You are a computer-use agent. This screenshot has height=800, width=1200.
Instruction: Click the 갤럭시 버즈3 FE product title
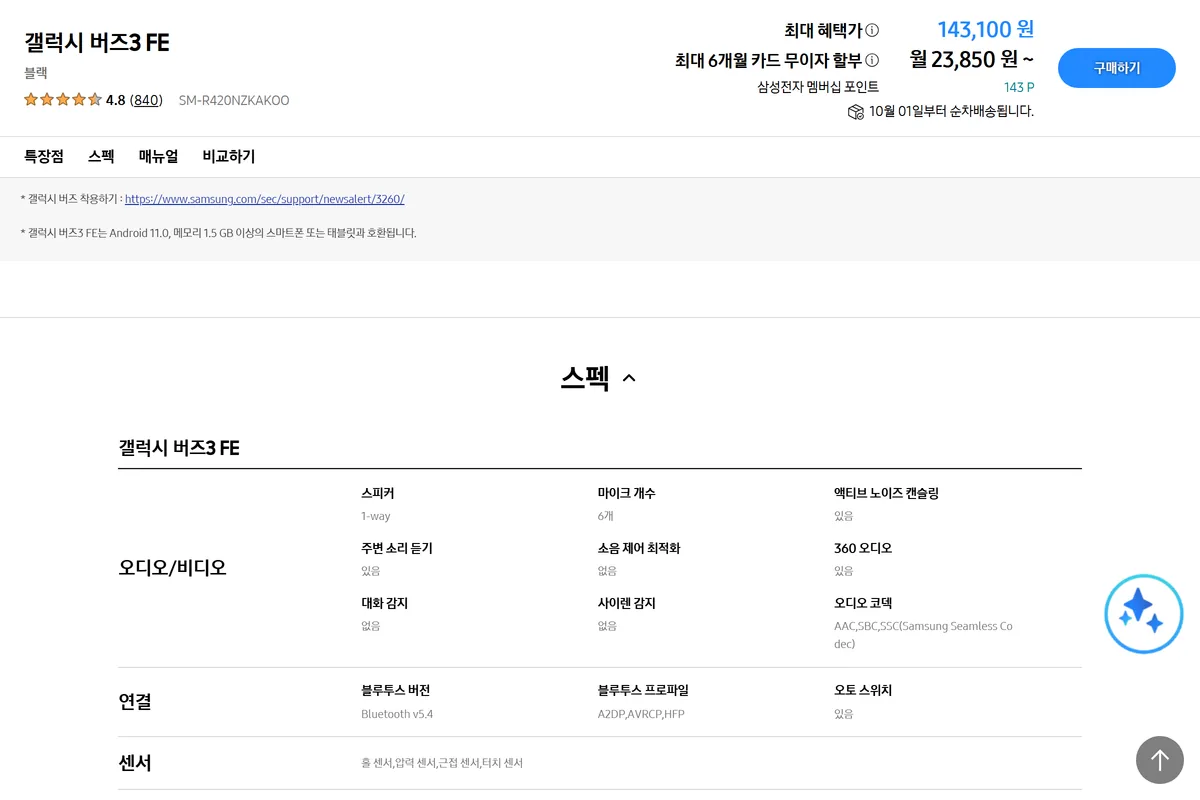(97, 42)
